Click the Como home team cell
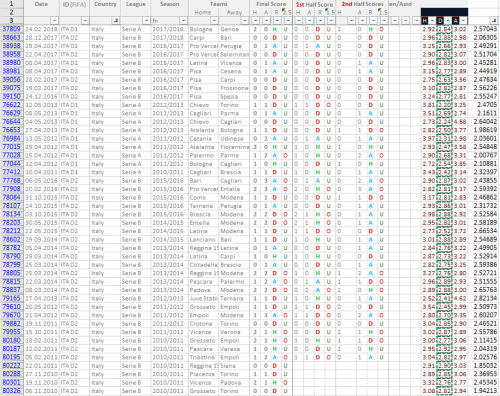The height and width of the screenshot is (396, 500). click(204, 197)
